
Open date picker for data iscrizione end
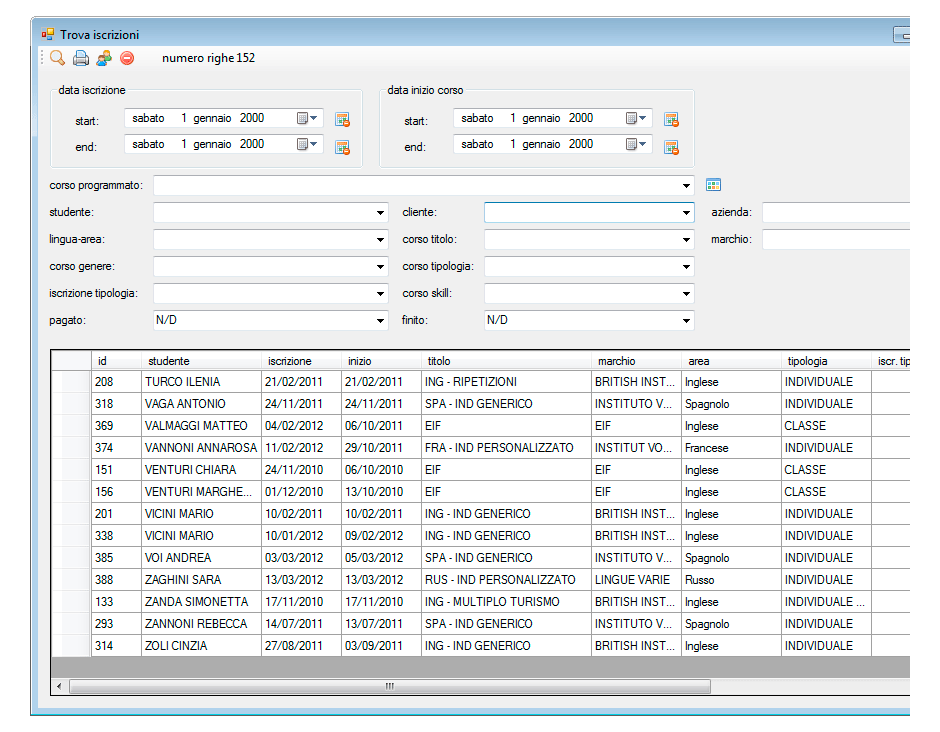pyautogui.click(x=308, y=144)
